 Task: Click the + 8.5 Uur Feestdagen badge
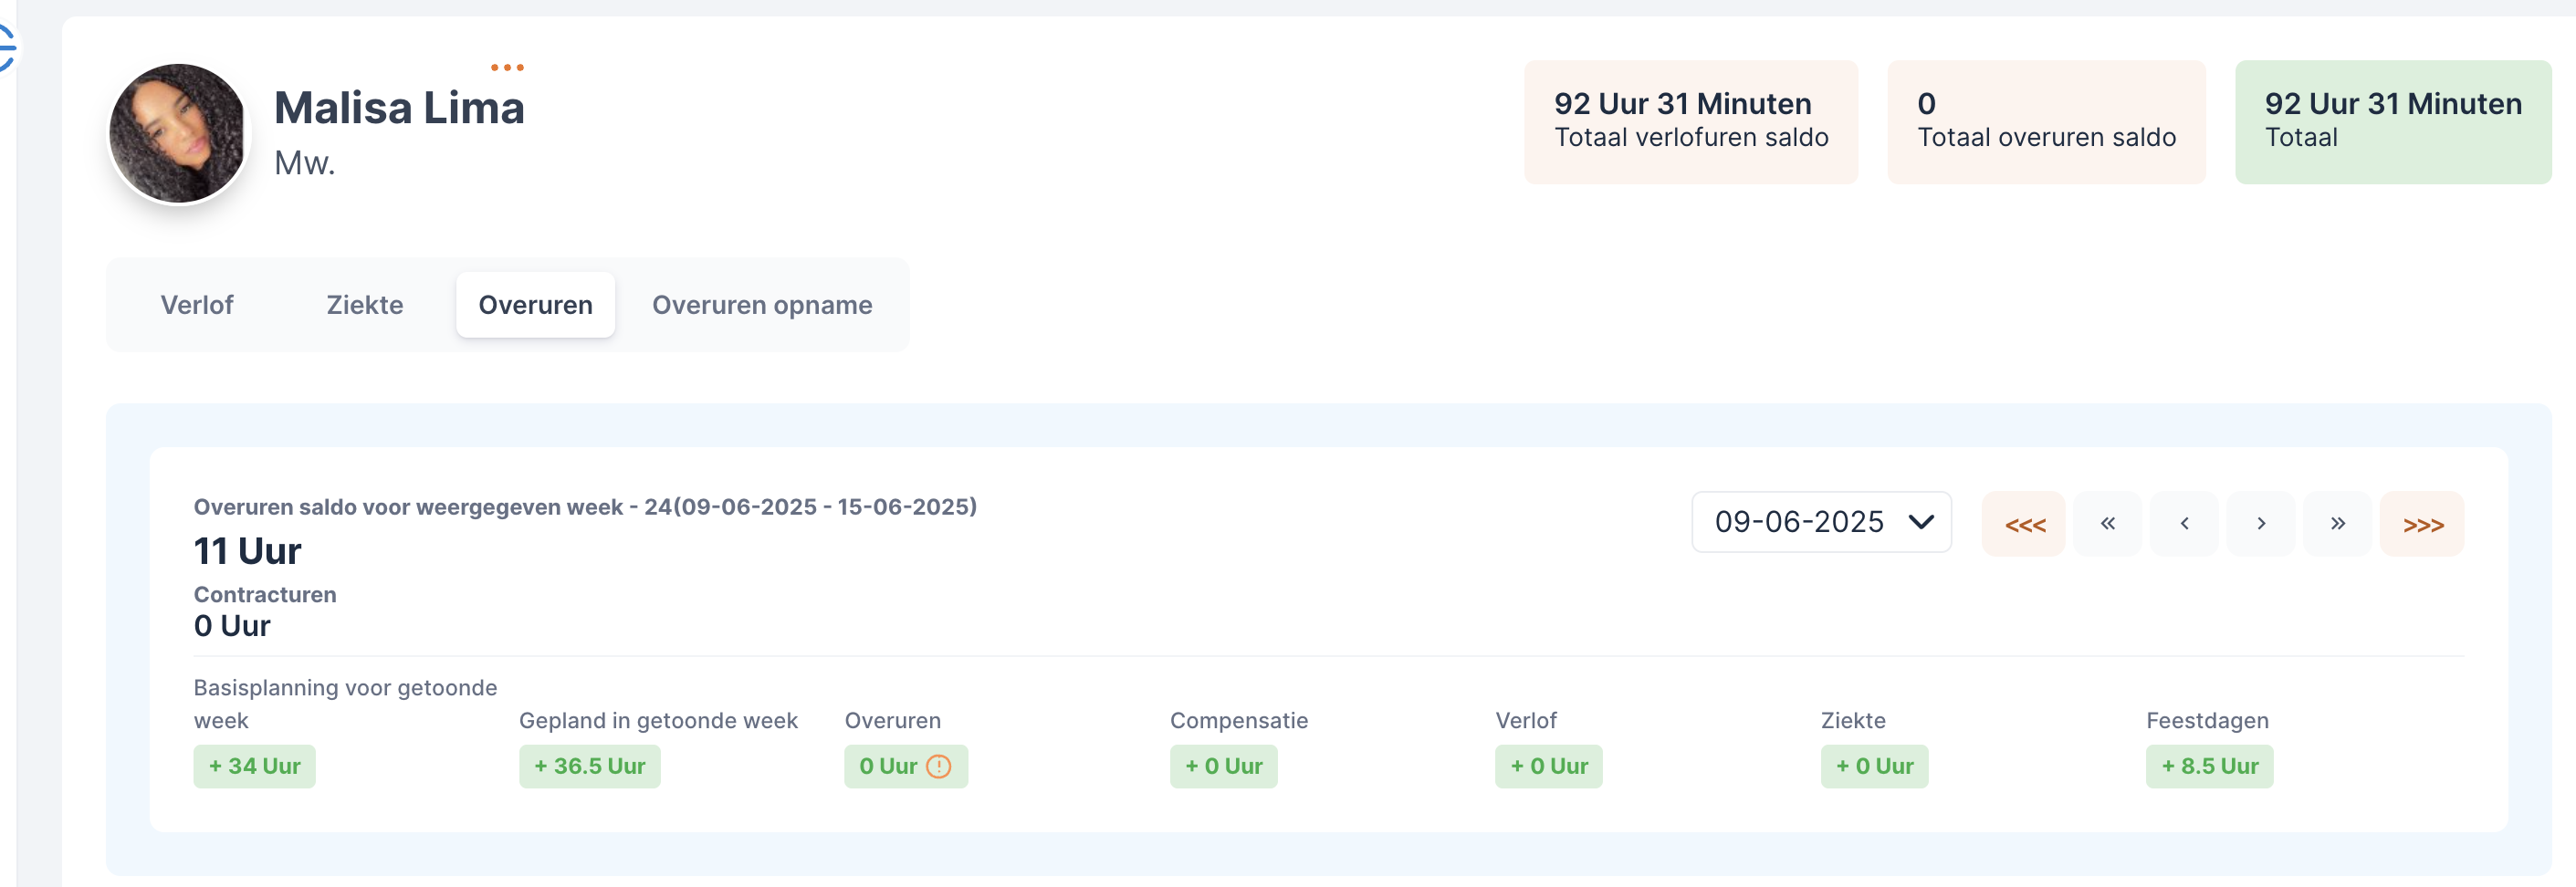click(2209, 766)
